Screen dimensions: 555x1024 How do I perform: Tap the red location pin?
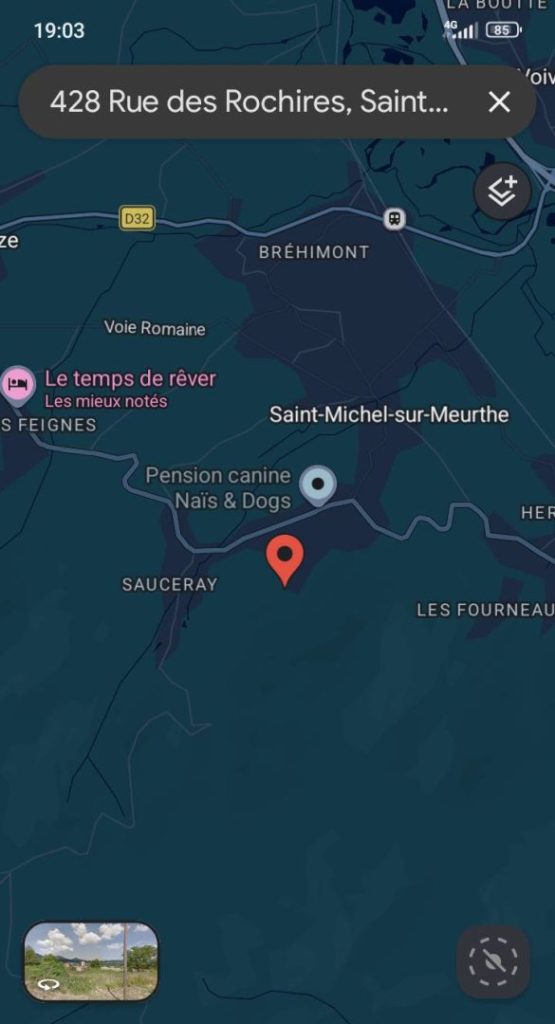tap(285, 560)
